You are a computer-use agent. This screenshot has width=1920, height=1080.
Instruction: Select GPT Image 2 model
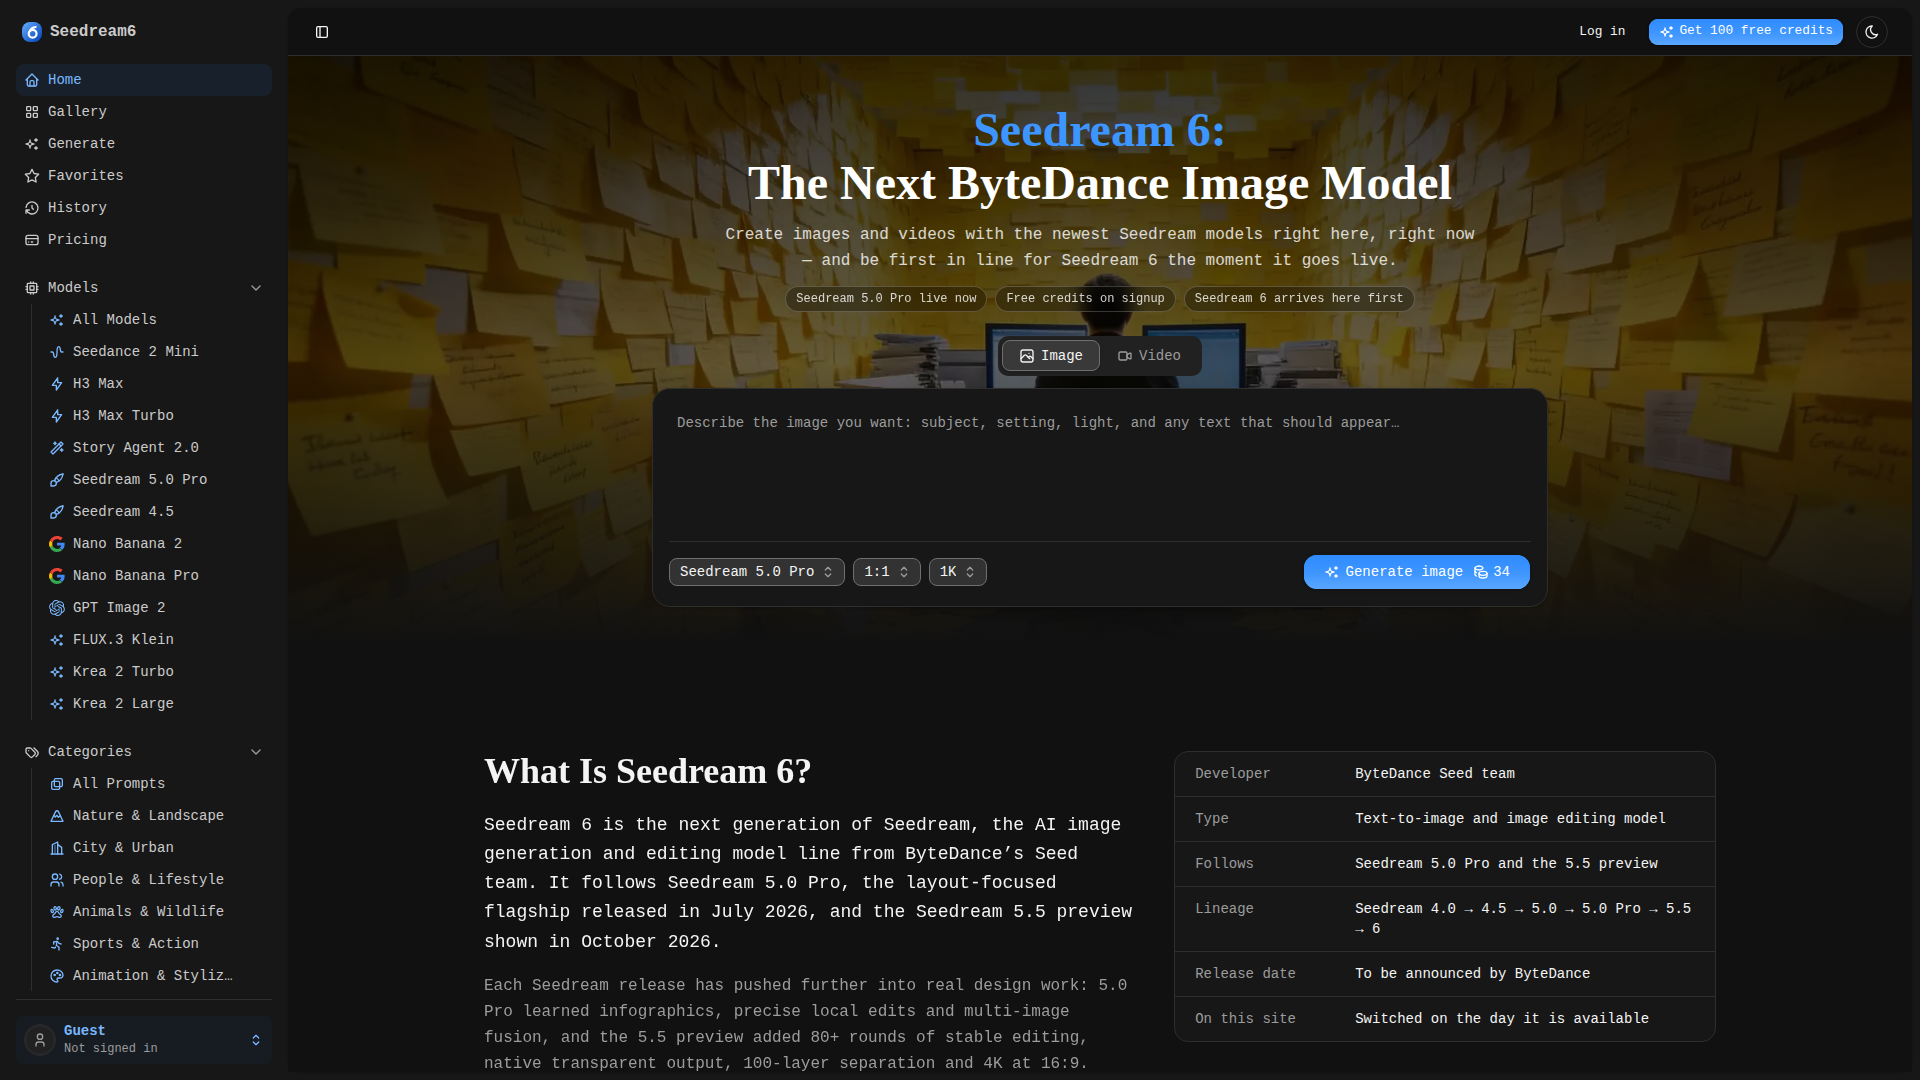pos(156,608)
